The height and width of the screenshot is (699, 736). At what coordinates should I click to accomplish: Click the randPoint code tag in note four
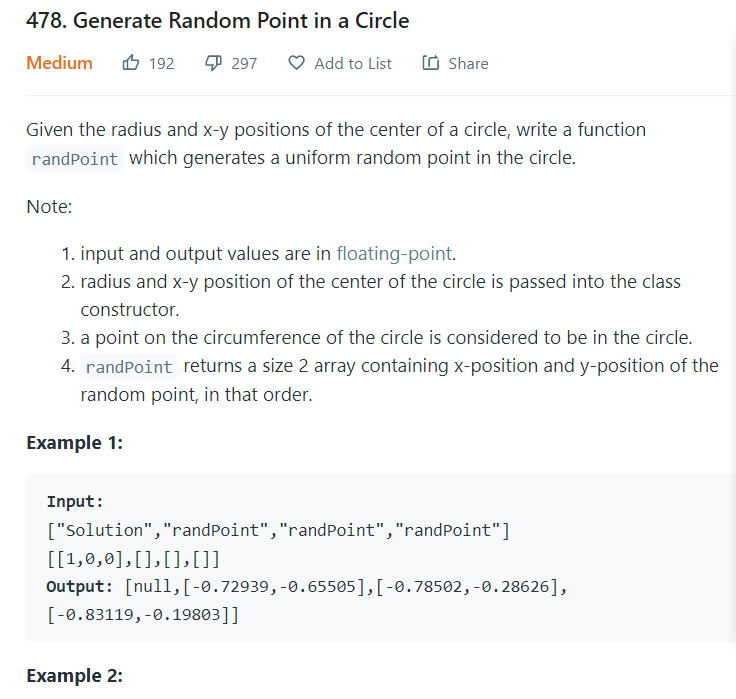pyautogui.click(x=129, y=367)
